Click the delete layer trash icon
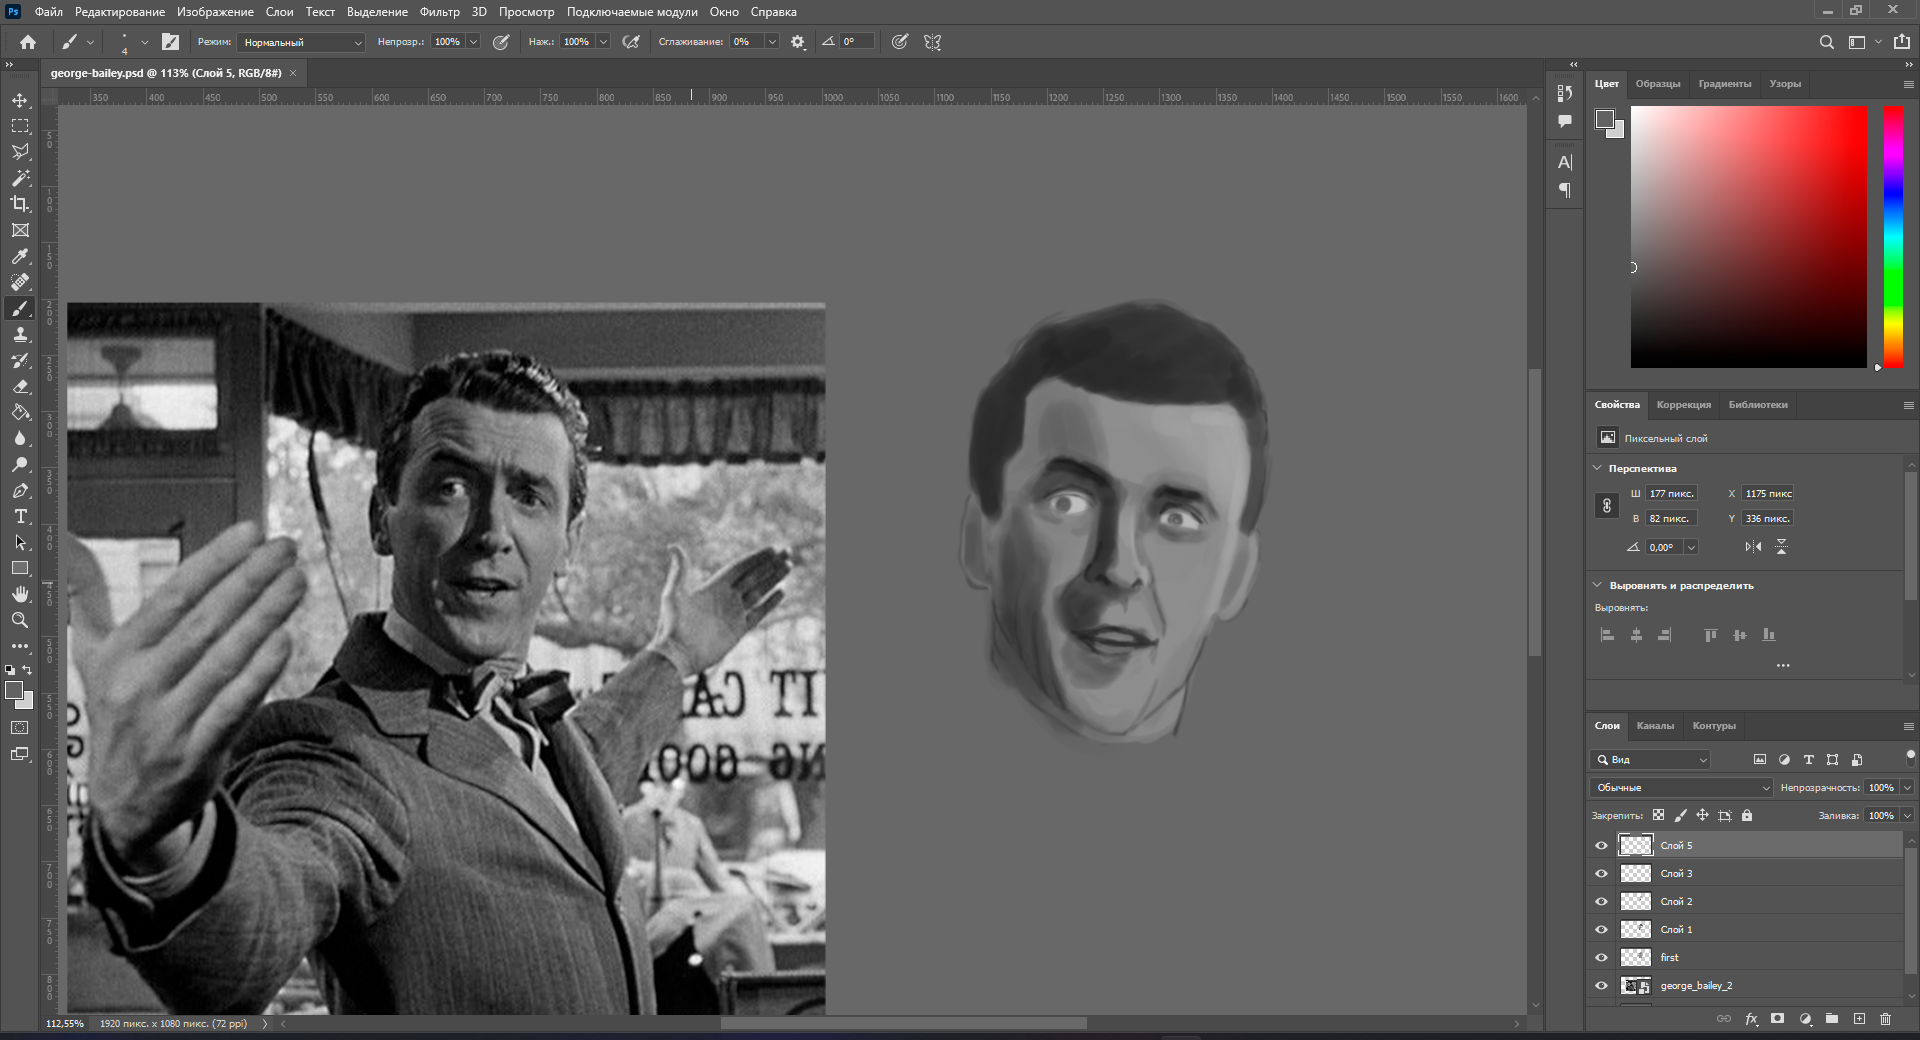The height and width of the screenshot is (1040, 1920). (1885, 1019)
